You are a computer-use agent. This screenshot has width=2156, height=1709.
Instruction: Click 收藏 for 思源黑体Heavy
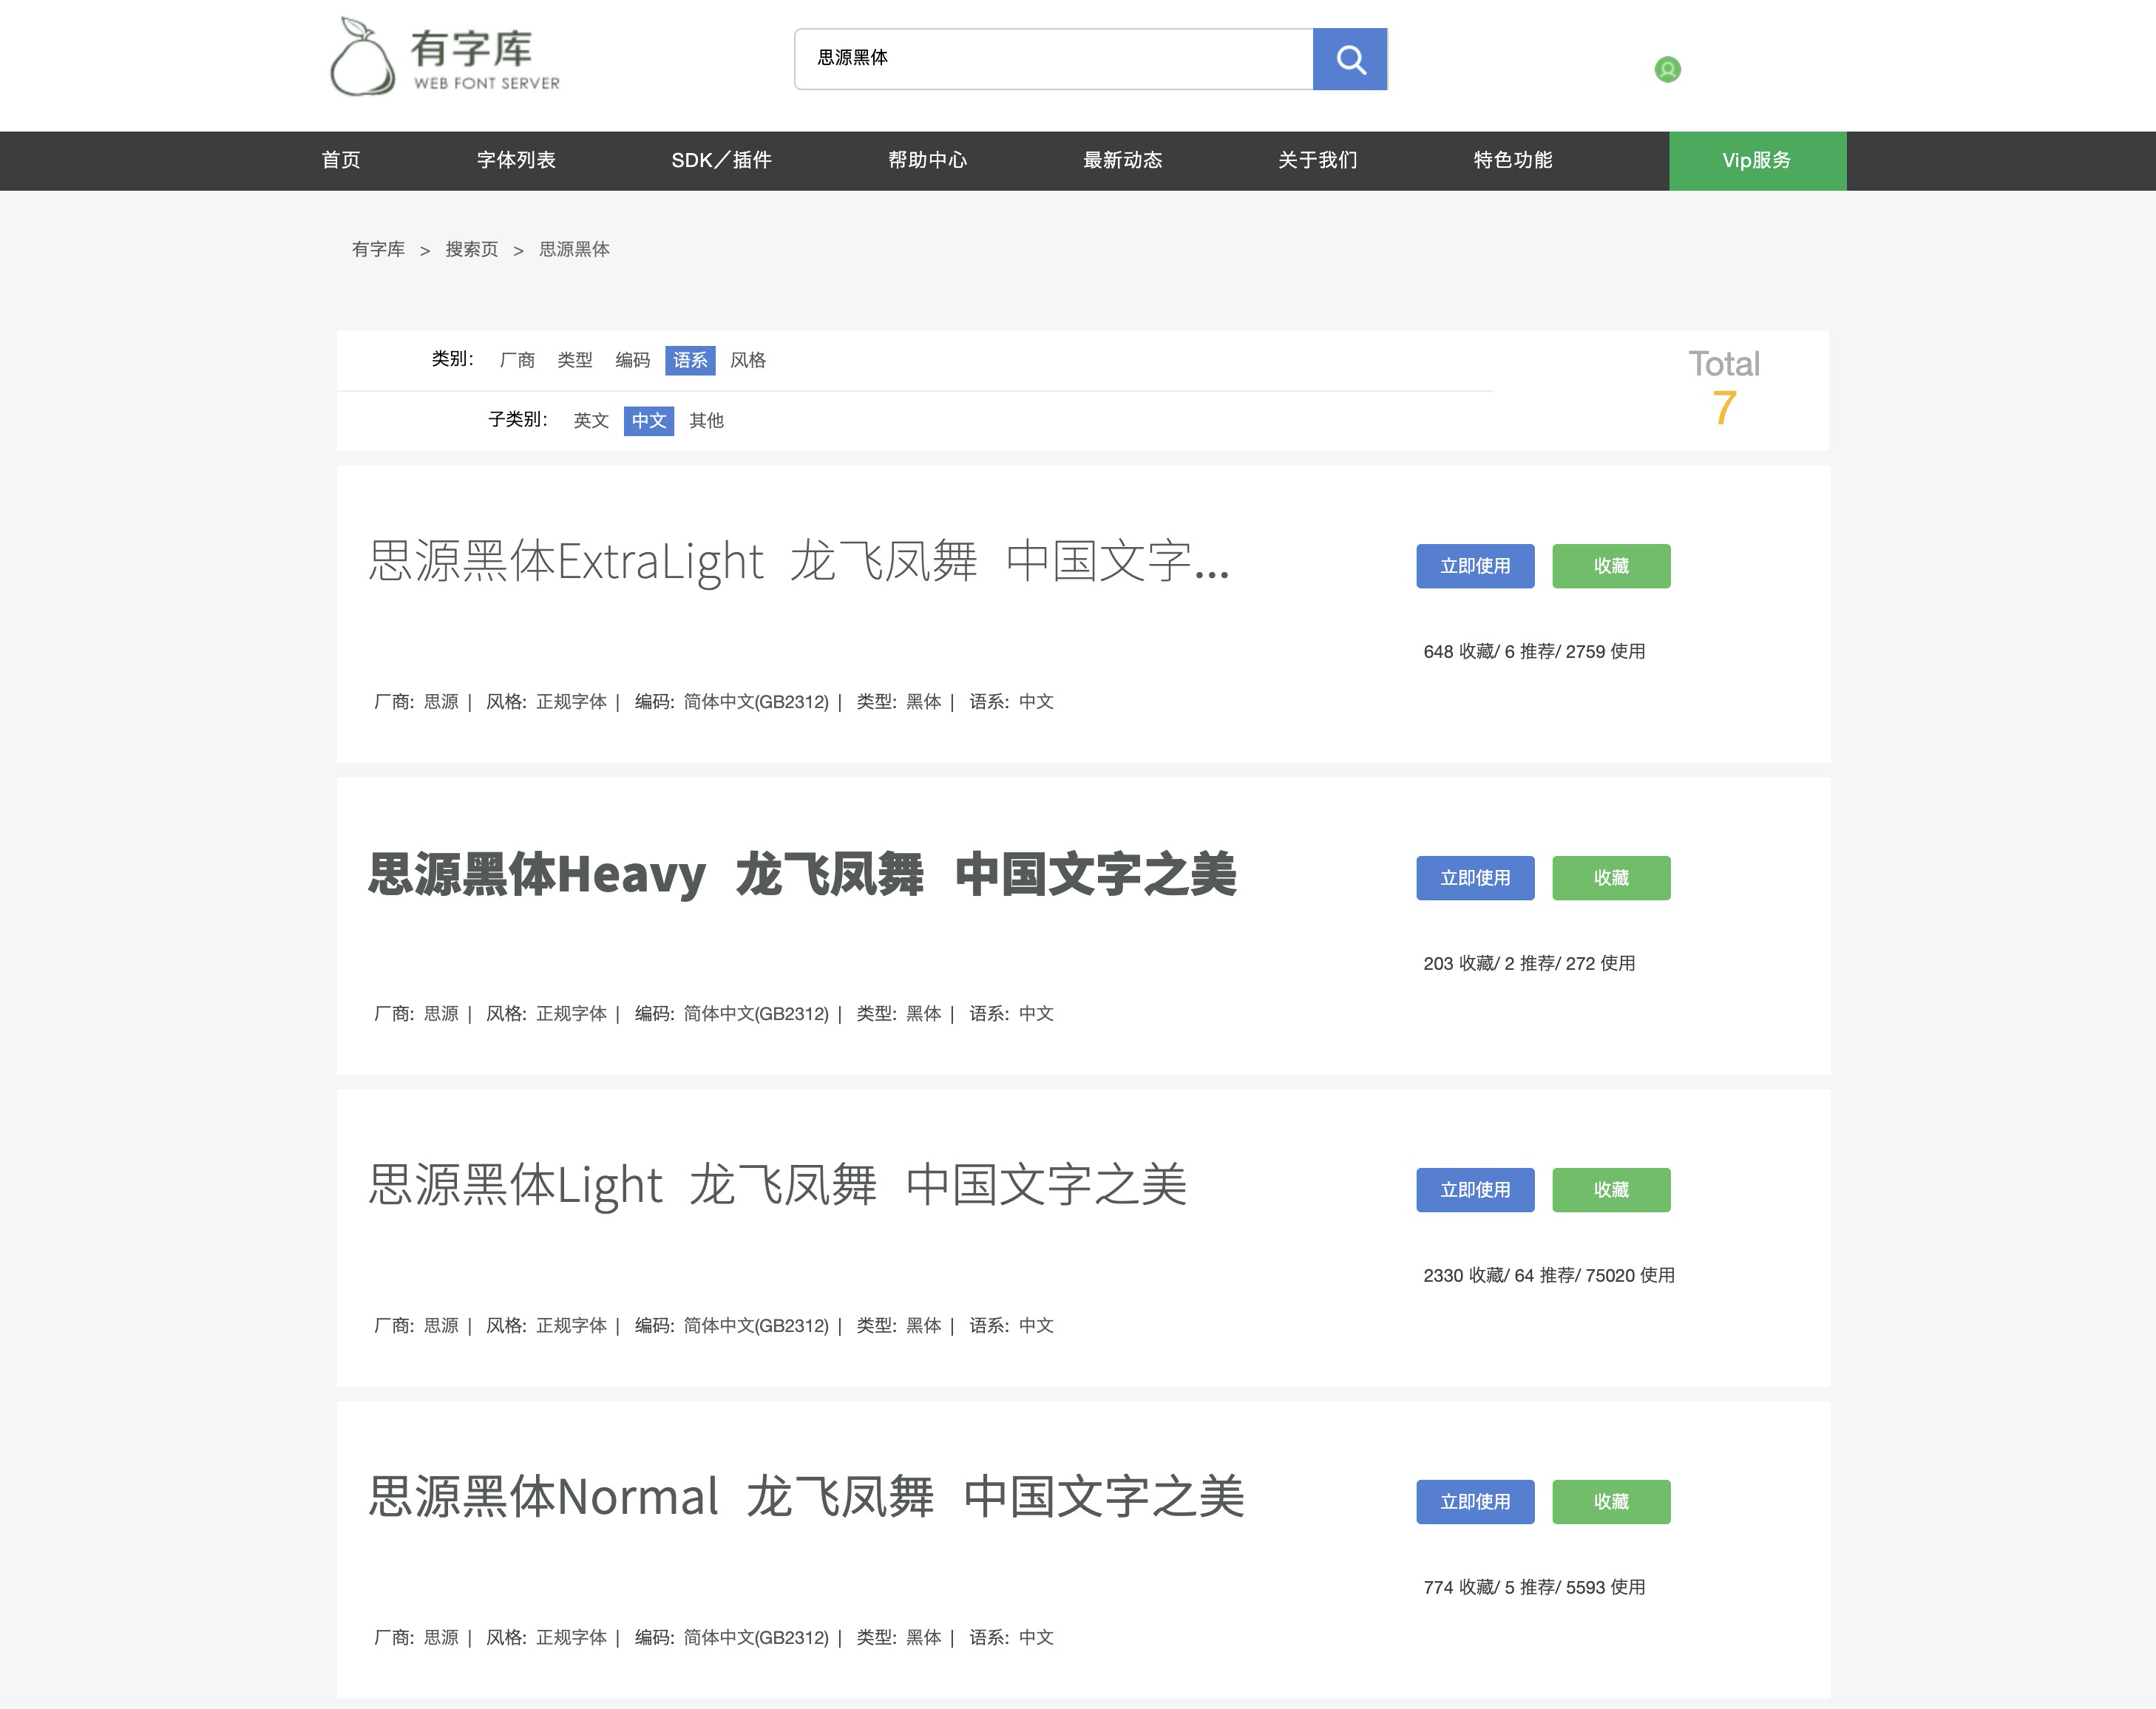point(1611,878)
